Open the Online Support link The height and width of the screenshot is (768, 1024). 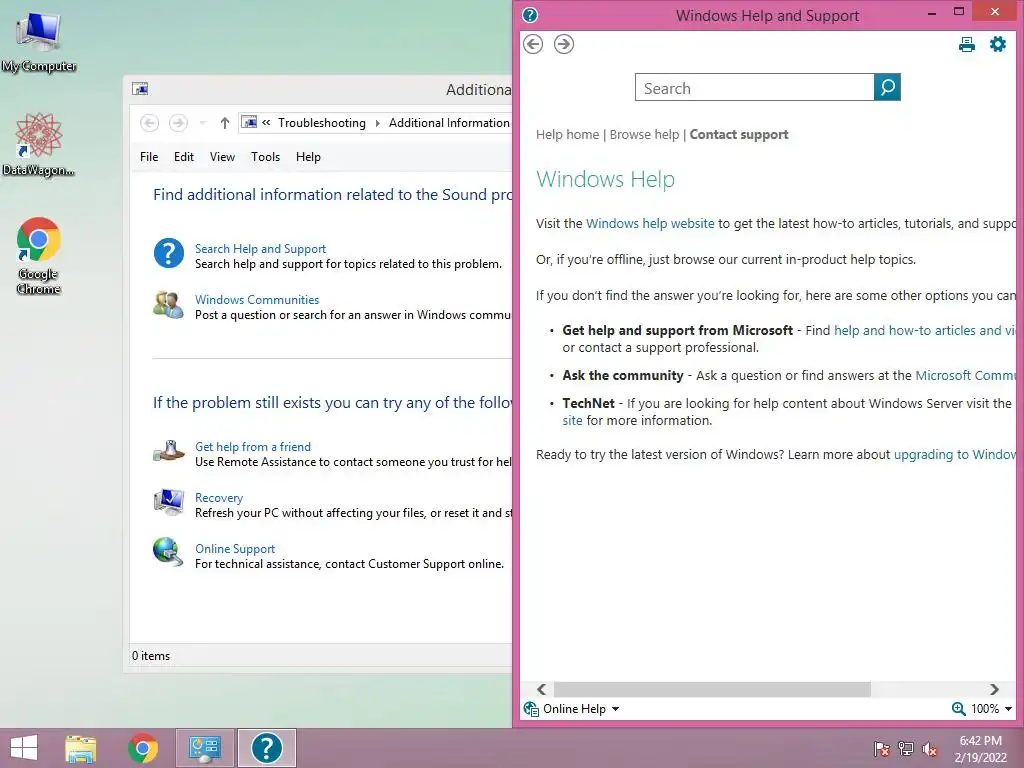235,549
